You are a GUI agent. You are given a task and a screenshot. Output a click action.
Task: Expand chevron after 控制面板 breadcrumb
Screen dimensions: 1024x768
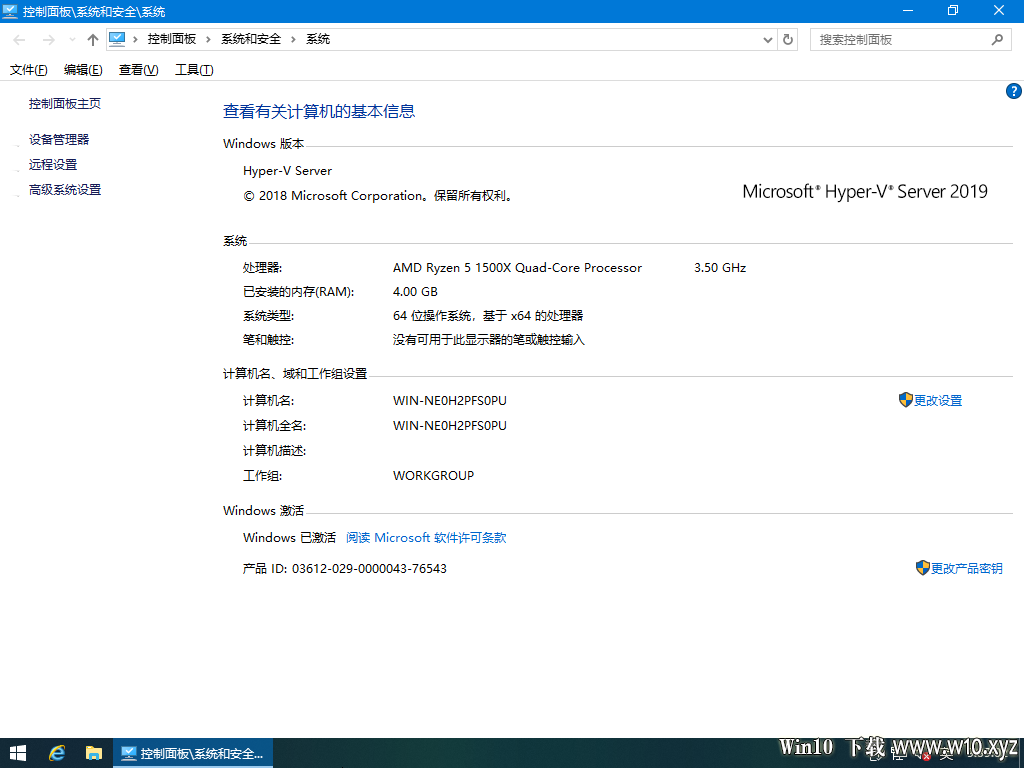[208, 40]
